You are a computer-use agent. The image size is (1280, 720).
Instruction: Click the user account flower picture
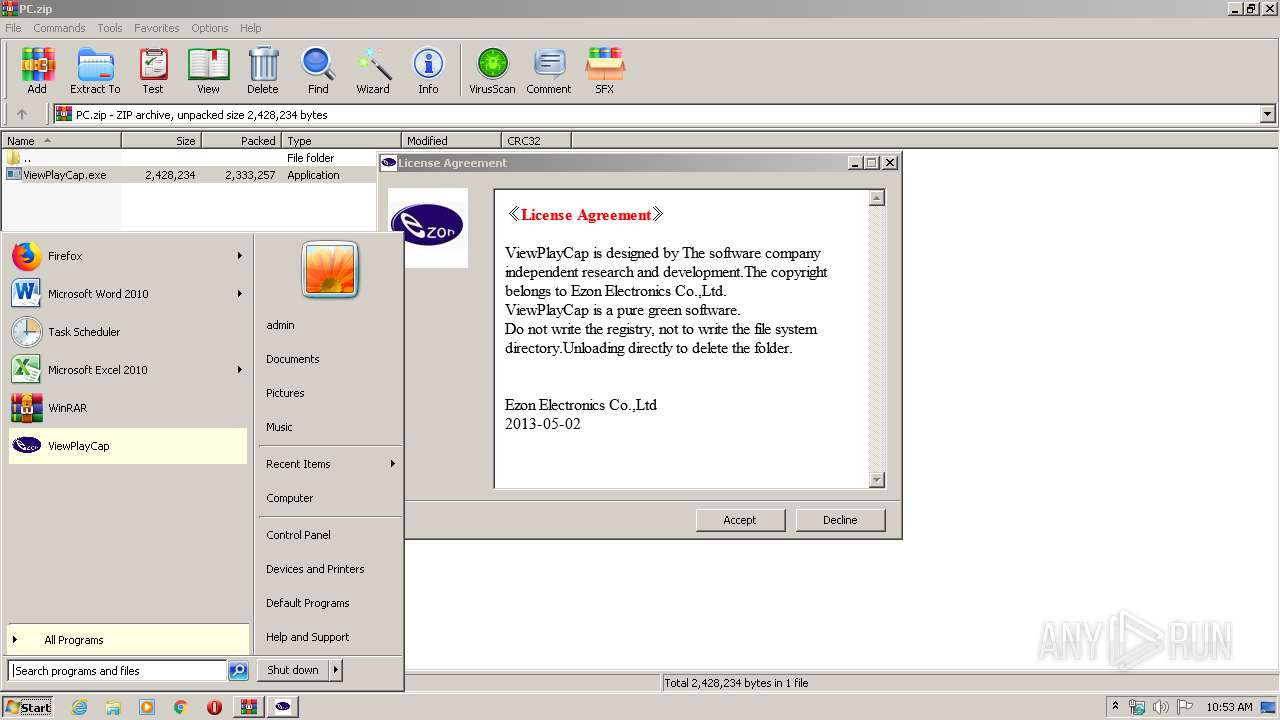pyautogui.click(x=330, y=270)
